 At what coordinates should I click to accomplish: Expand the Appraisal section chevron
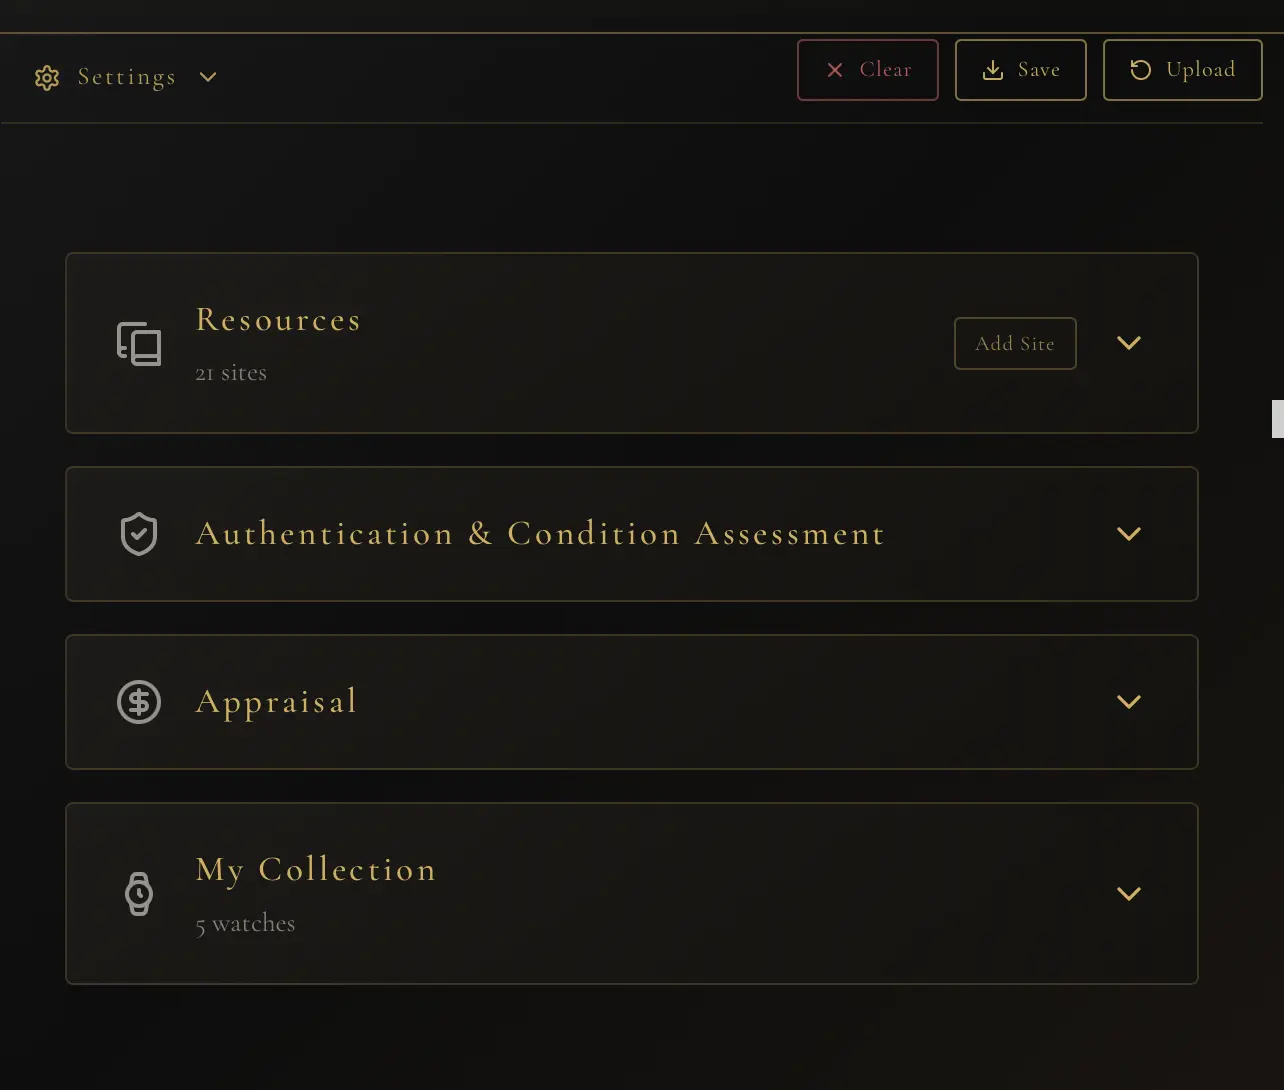pos(1129,702)
